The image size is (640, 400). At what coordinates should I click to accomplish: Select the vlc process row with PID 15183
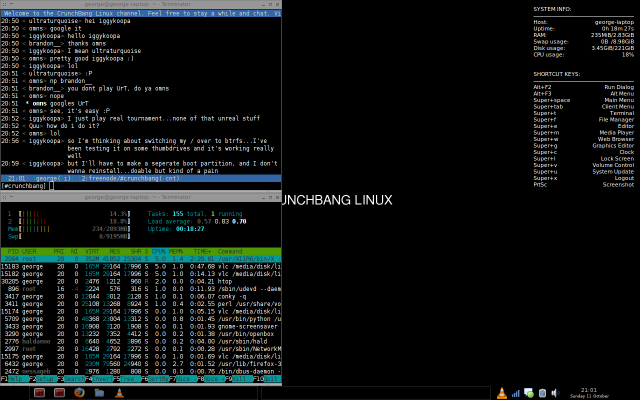(141, 267)
